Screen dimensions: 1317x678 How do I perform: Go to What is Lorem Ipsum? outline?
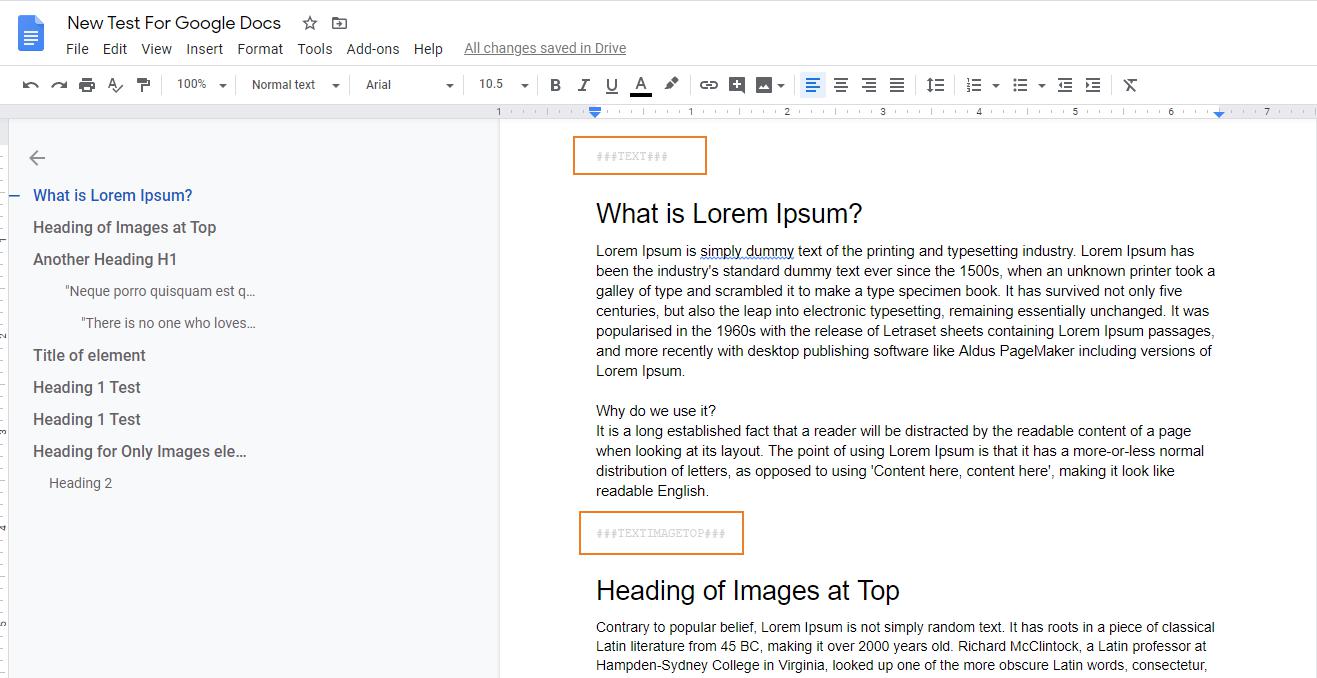[x=112, y=195]
